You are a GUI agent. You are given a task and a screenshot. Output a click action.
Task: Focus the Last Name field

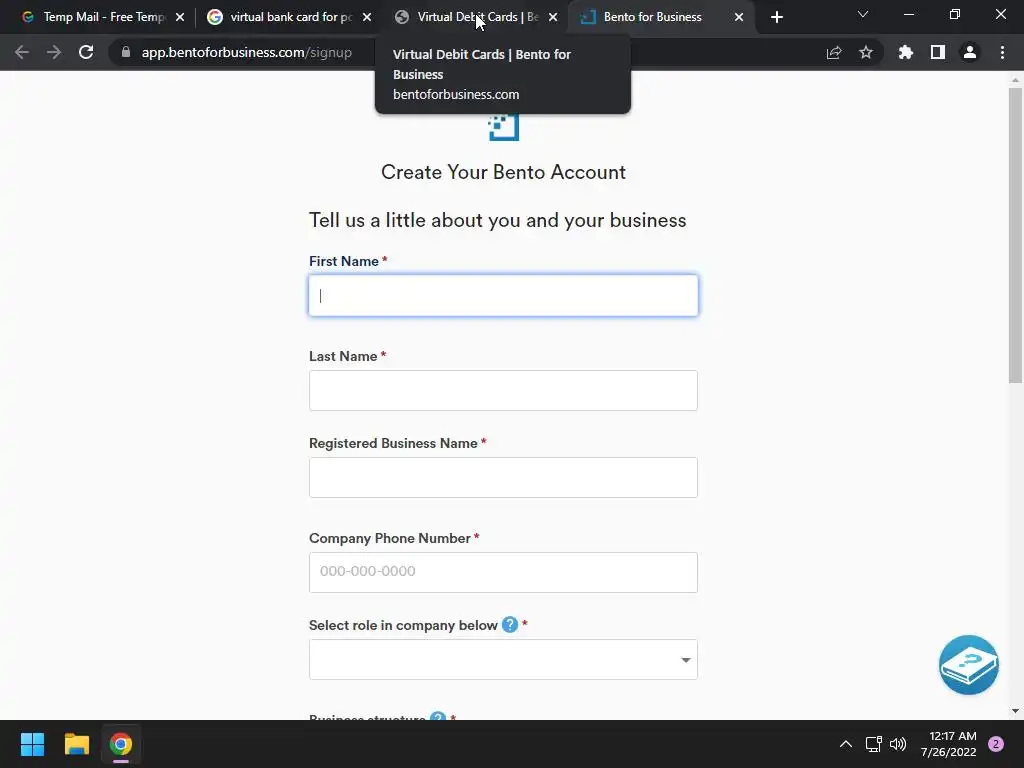(504, 391)
